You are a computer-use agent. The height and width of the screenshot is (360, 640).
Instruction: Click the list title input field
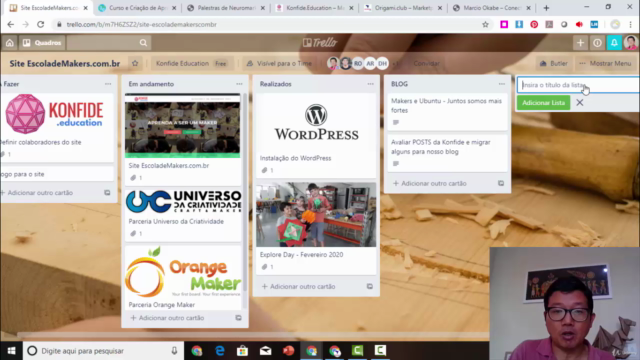coord(579,85)
